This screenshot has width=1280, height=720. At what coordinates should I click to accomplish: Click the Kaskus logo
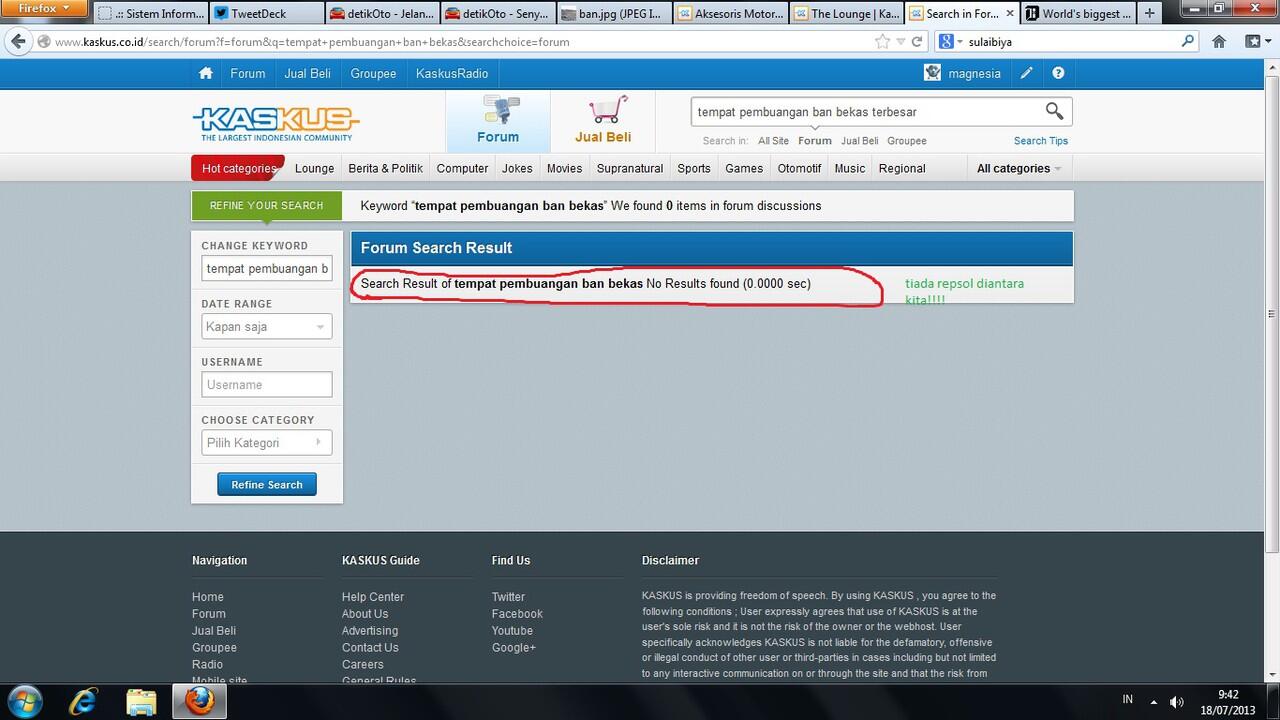(x=275, y=124)
